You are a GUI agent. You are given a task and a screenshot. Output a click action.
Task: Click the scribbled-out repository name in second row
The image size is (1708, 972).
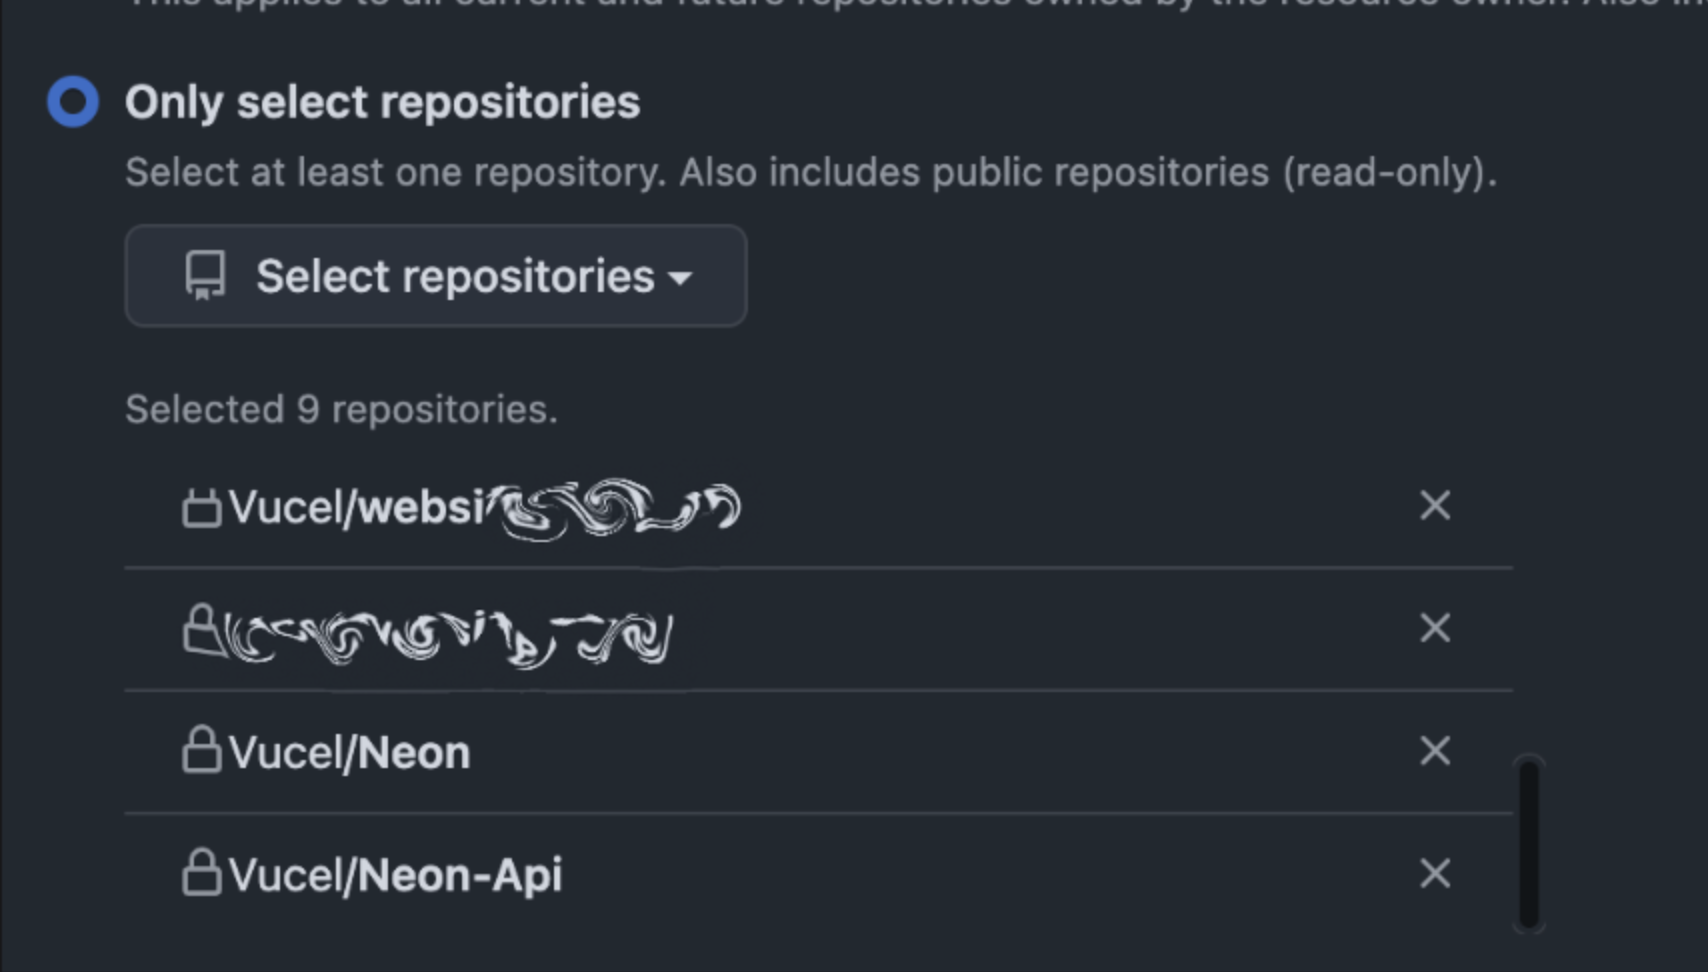[x=447, y=637]
